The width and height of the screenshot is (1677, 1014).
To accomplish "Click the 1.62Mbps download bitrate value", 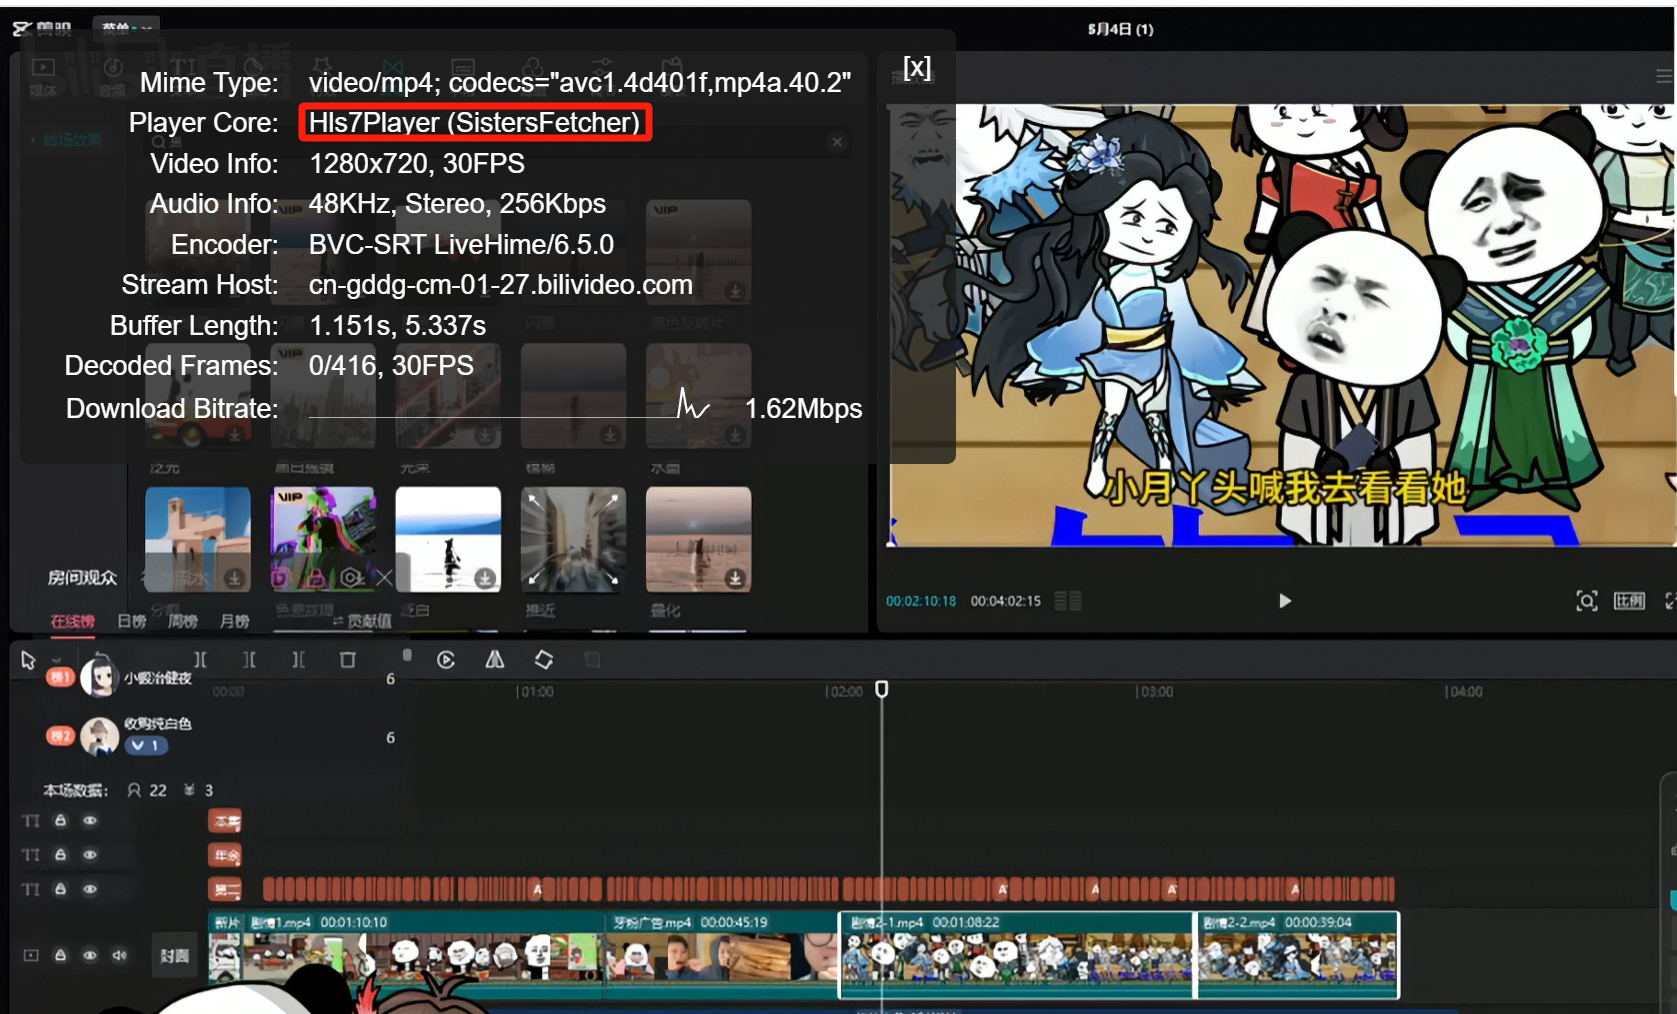I will [803, 409].
